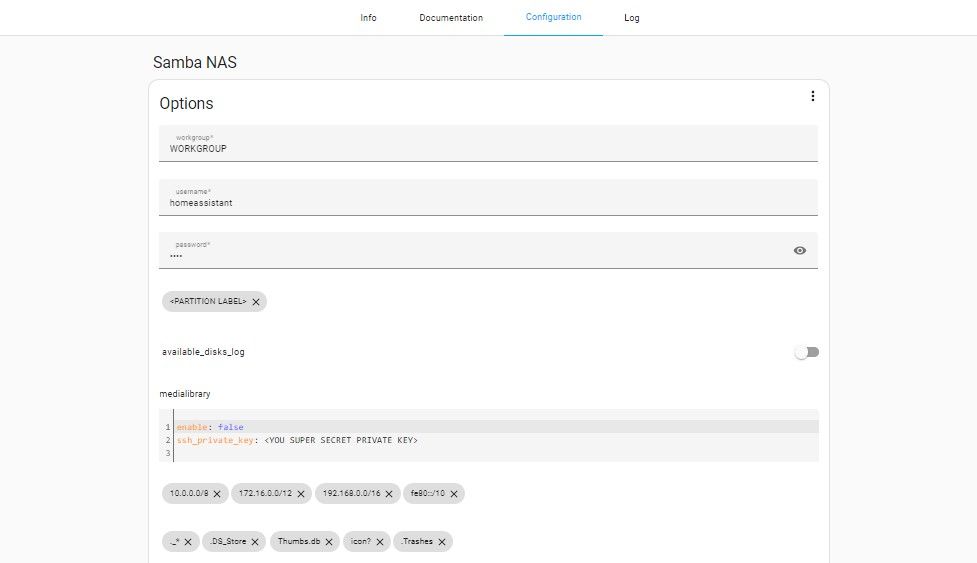Click the available_disks_log label
Viewport: 977px width, 563px height.
point(203,352)
